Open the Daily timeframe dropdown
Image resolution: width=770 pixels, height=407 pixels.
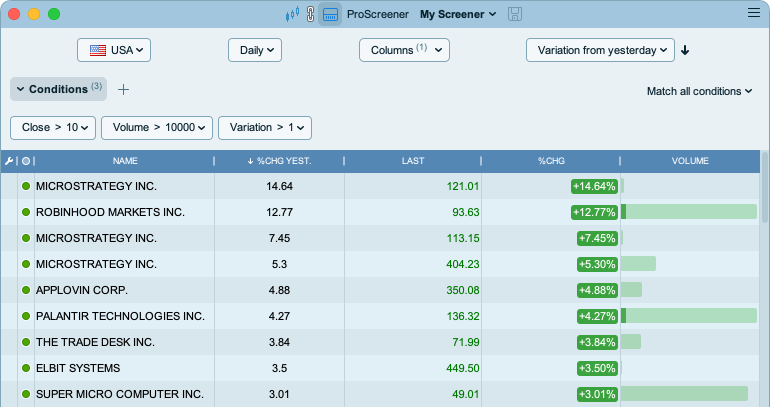tap(255, 50)
